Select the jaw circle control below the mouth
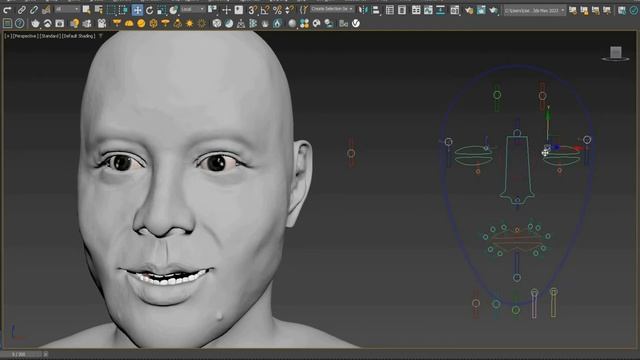 click(x=517, y=278)
